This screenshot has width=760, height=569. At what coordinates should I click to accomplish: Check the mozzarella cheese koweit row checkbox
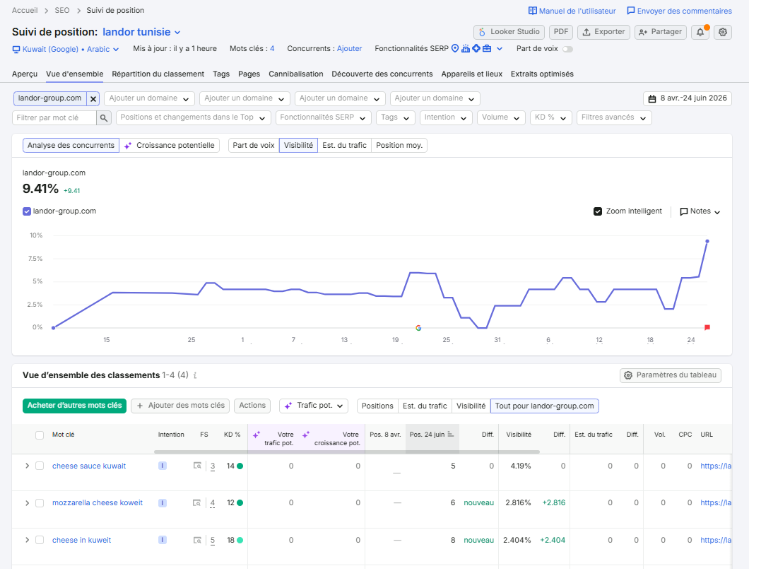click(40, 503)
